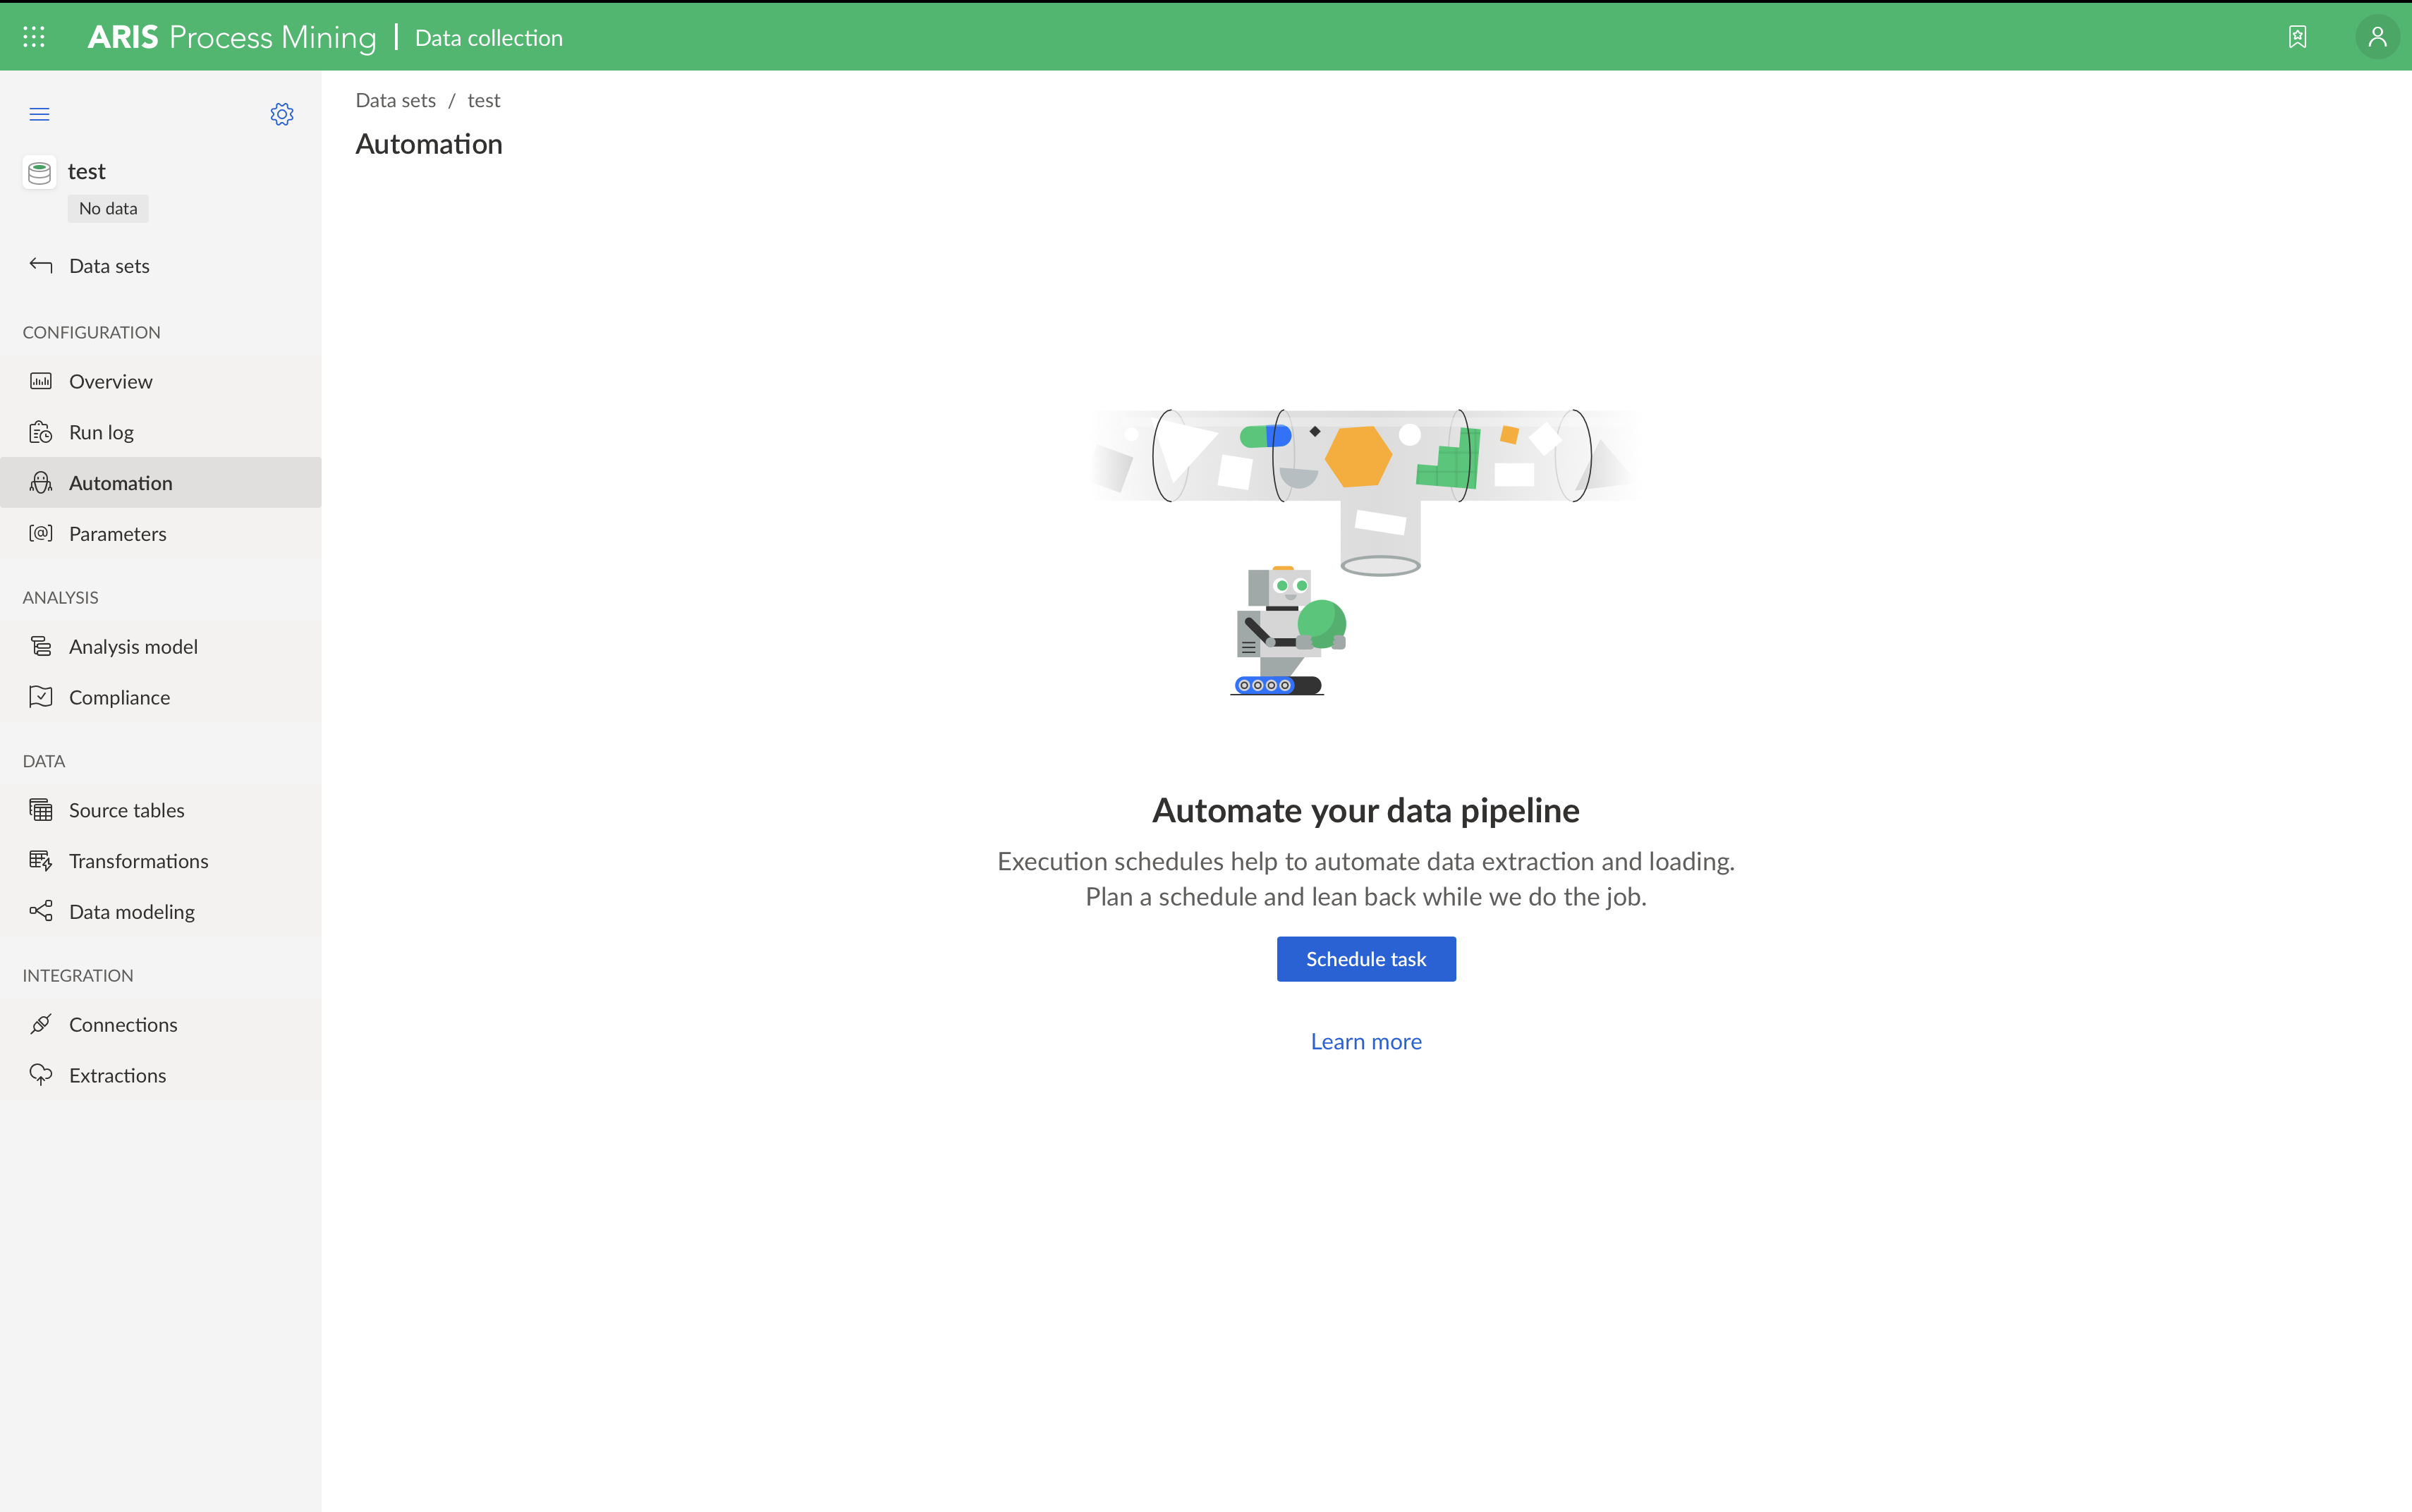Go back to Data sets in sidebar

160,266
